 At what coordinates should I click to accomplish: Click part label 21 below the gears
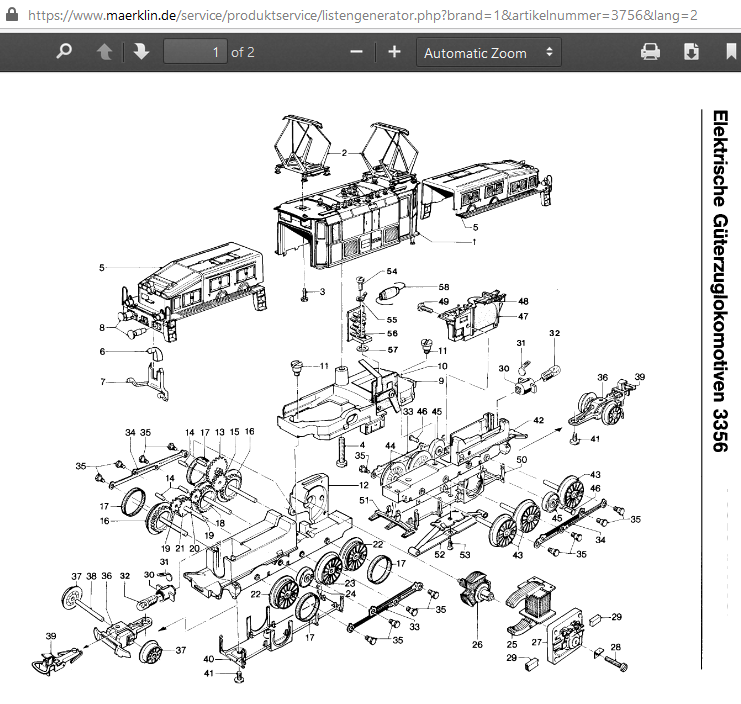point(180,548)
